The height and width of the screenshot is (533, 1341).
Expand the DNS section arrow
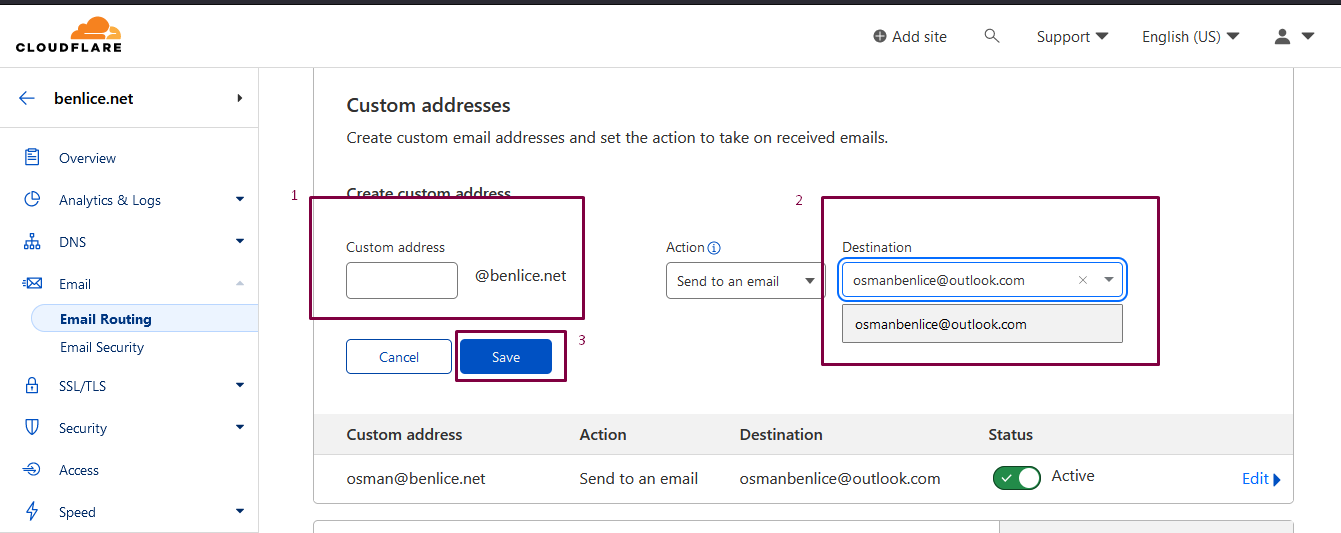coord(240,241)
